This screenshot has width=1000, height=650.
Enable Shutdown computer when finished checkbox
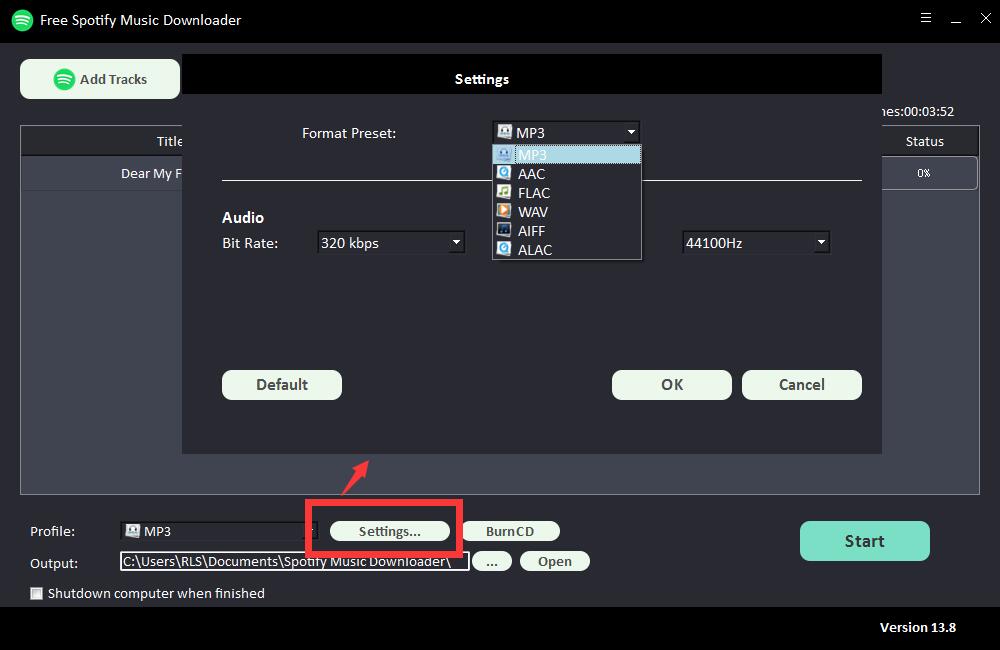point(37,593)
